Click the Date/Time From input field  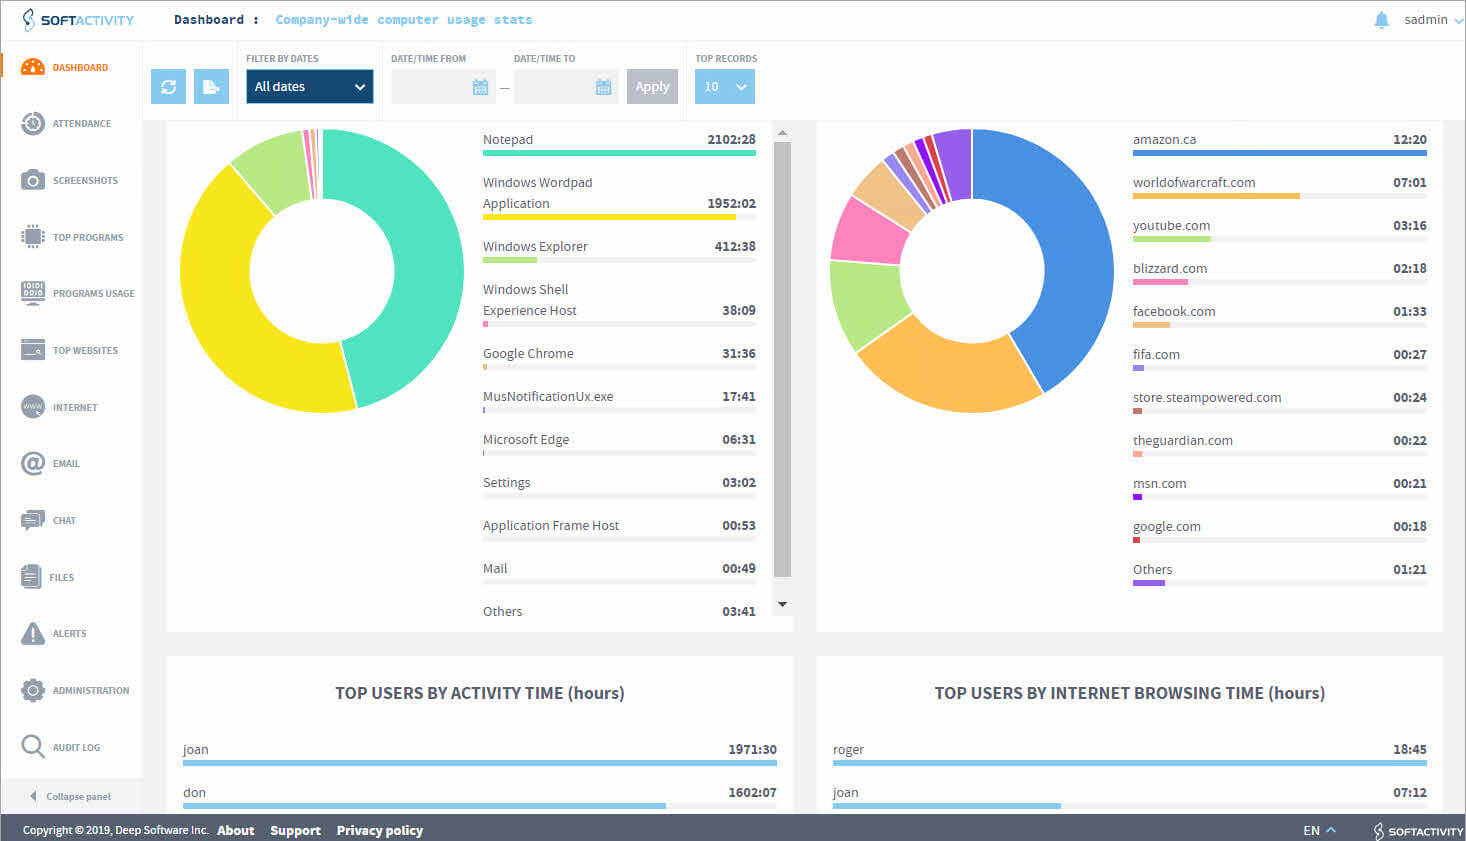pos(443,87)
